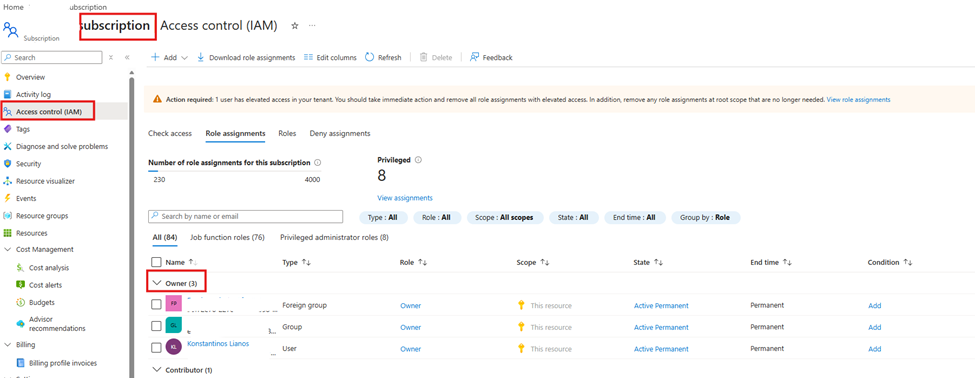The image size is (975, 378).
Task: Open the Security shield icon
Action: pyautogui.click(x=7, y=164)
